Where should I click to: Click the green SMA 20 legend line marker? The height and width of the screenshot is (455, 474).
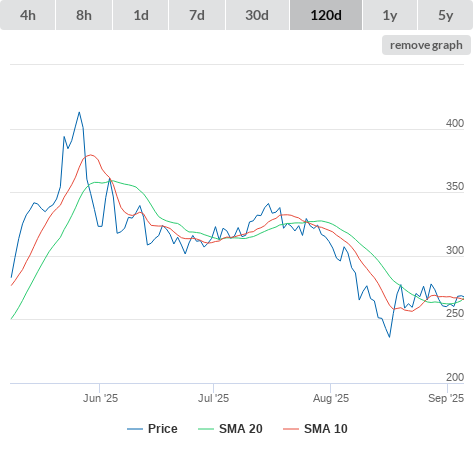point(206,429)
